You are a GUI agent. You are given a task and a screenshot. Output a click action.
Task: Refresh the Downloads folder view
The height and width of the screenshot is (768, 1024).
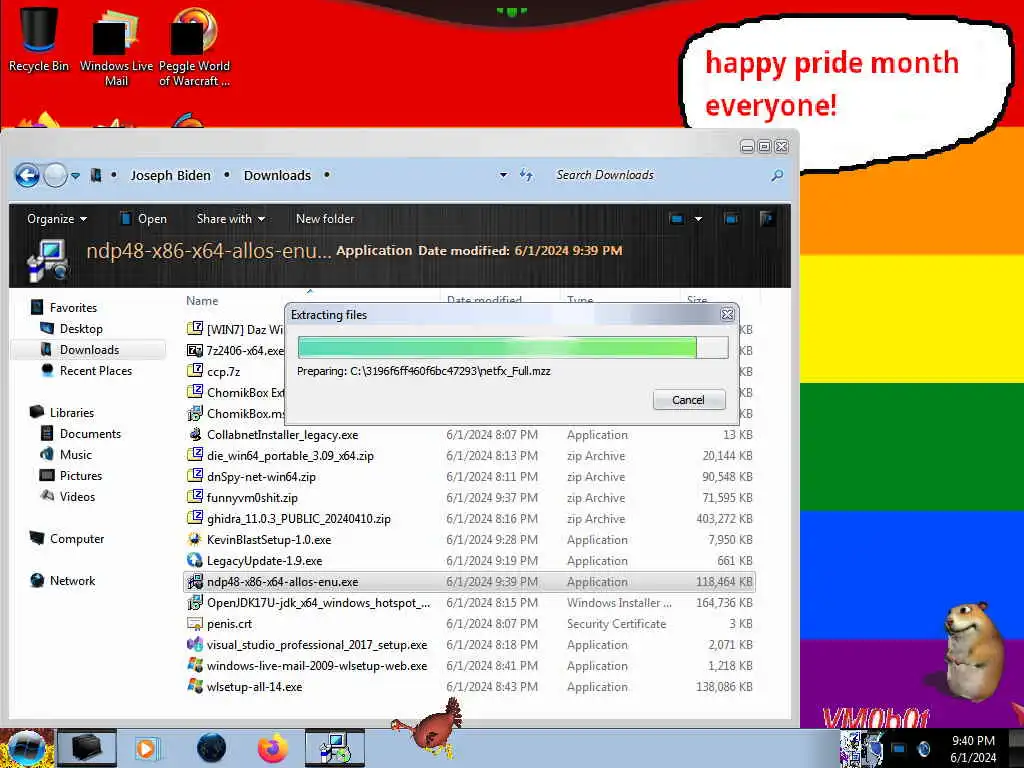[526, 175]
